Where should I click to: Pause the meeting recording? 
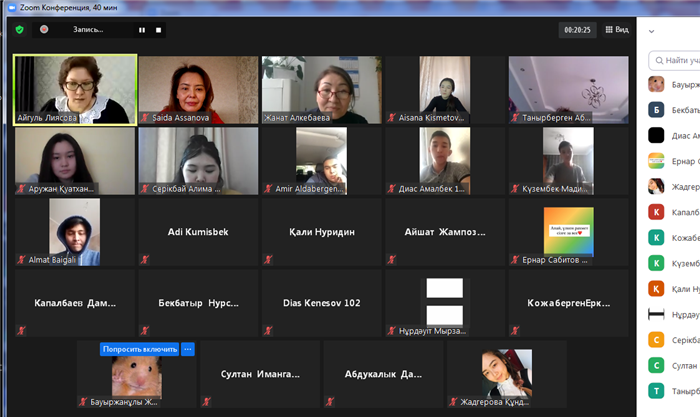point(142,30)
